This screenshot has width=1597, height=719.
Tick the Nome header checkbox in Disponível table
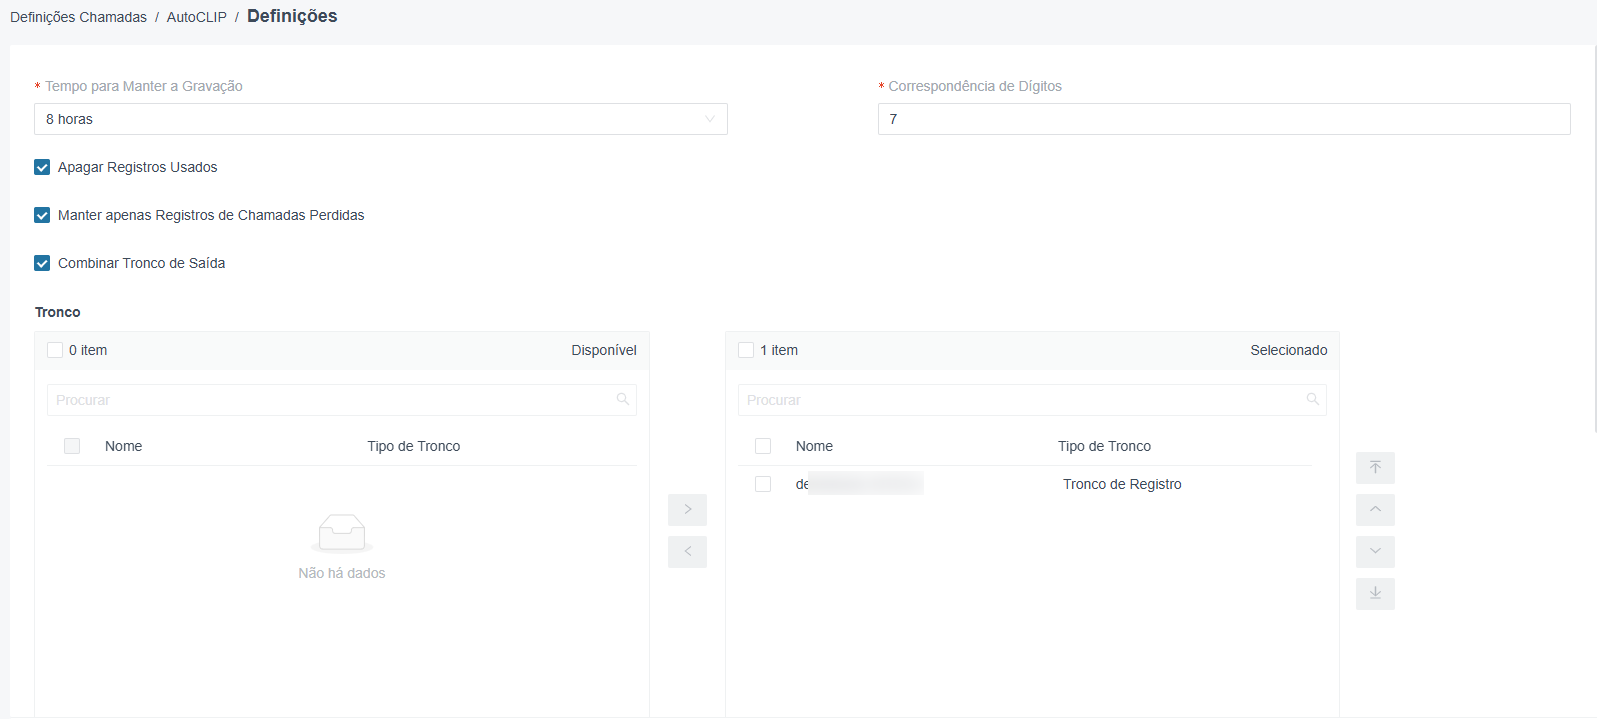[x=72, y=446]
